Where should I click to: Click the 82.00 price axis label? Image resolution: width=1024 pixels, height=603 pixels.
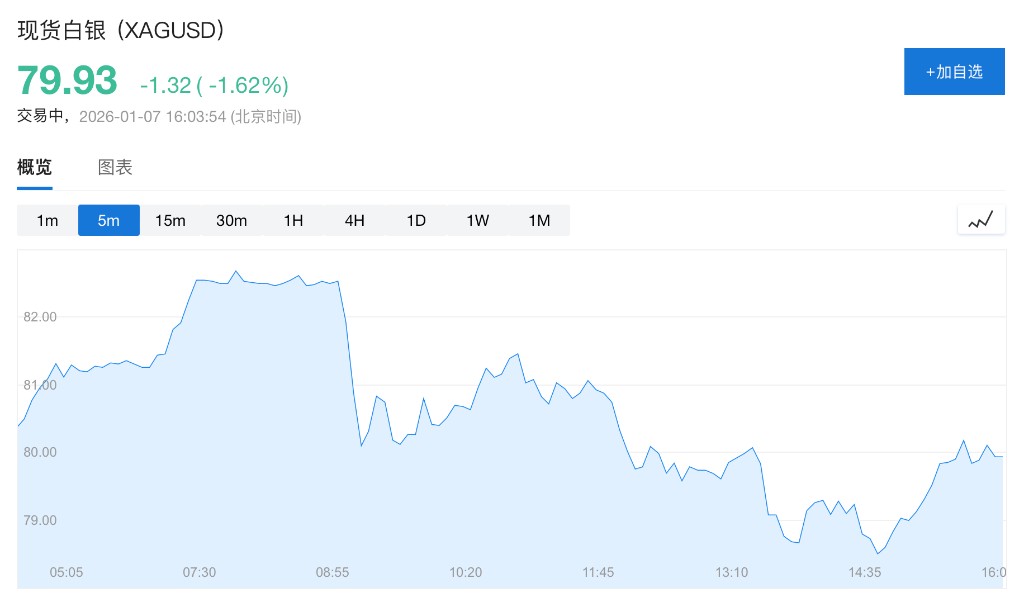pyautogui.click(x=40, y=317)
